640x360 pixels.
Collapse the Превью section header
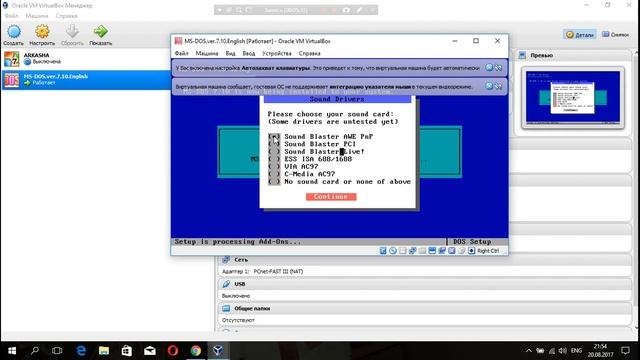573,55
